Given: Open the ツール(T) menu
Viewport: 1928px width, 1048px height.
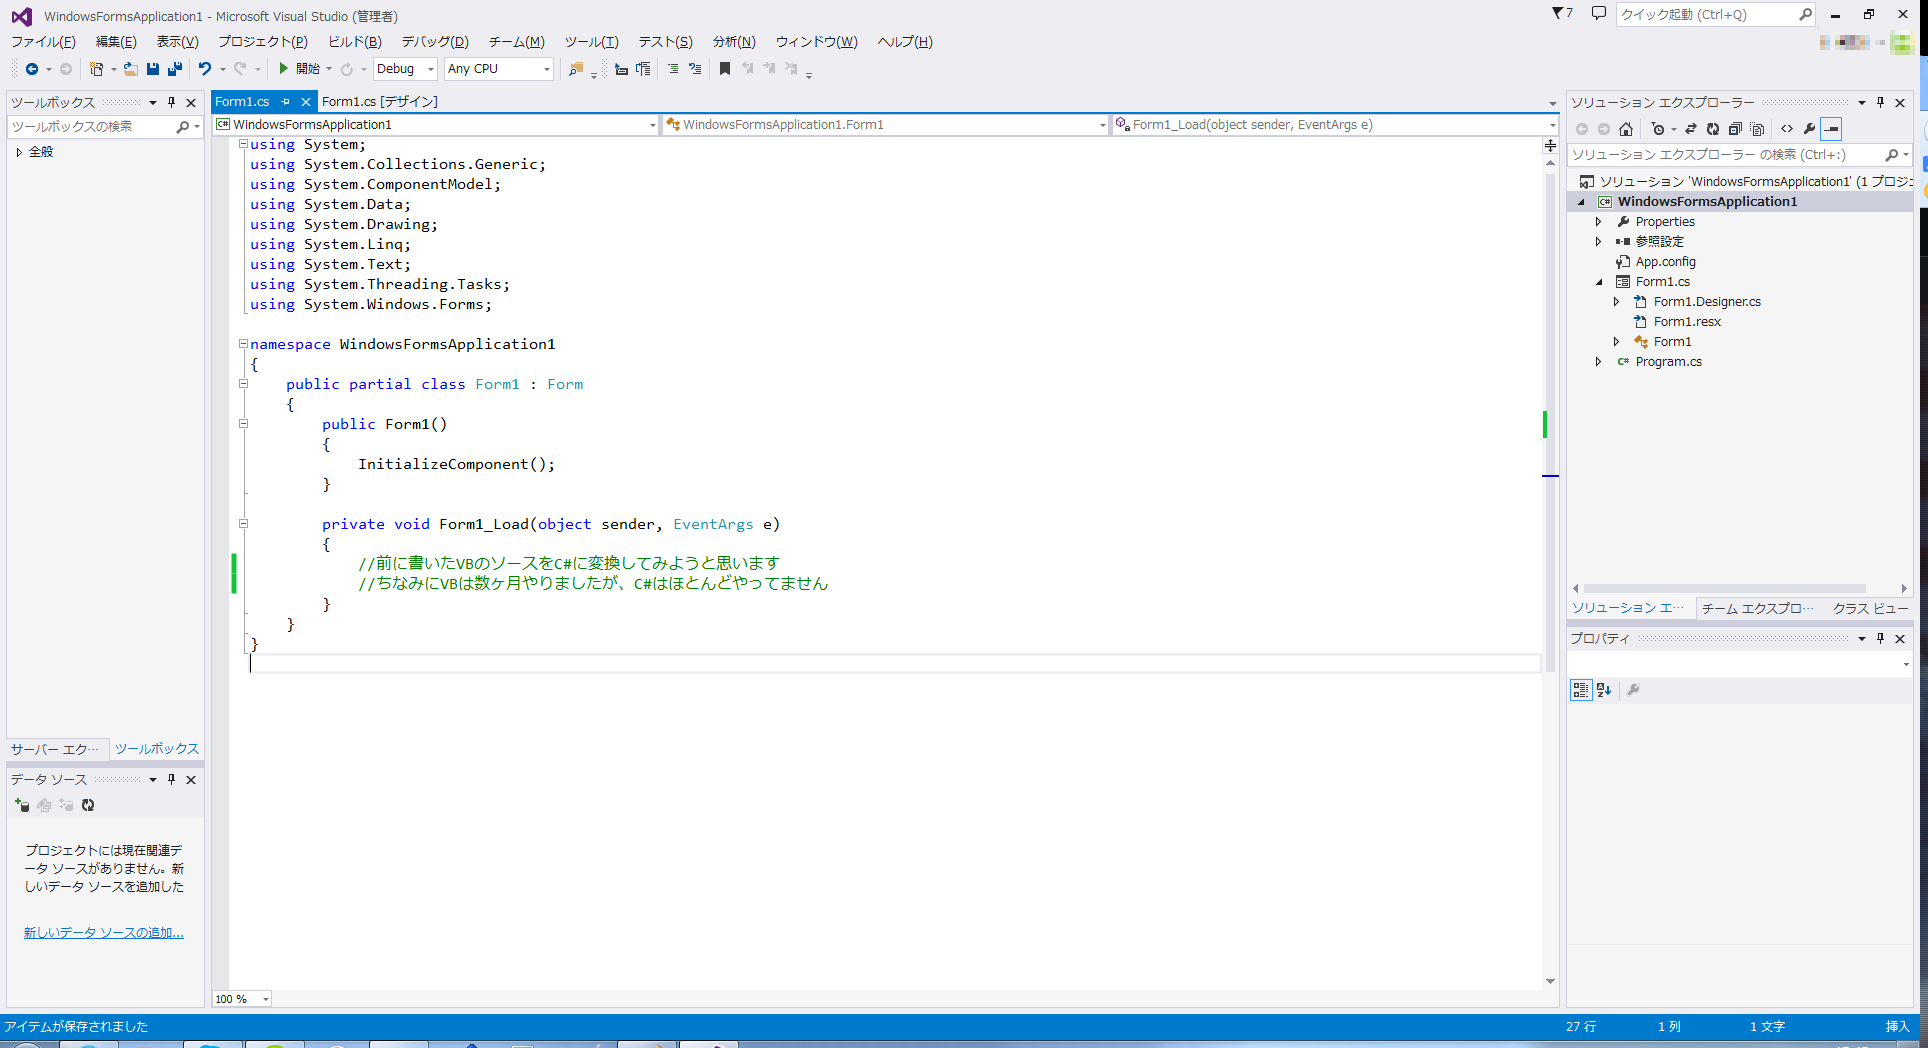Looking at the screenshot, I should pos(591,42).
